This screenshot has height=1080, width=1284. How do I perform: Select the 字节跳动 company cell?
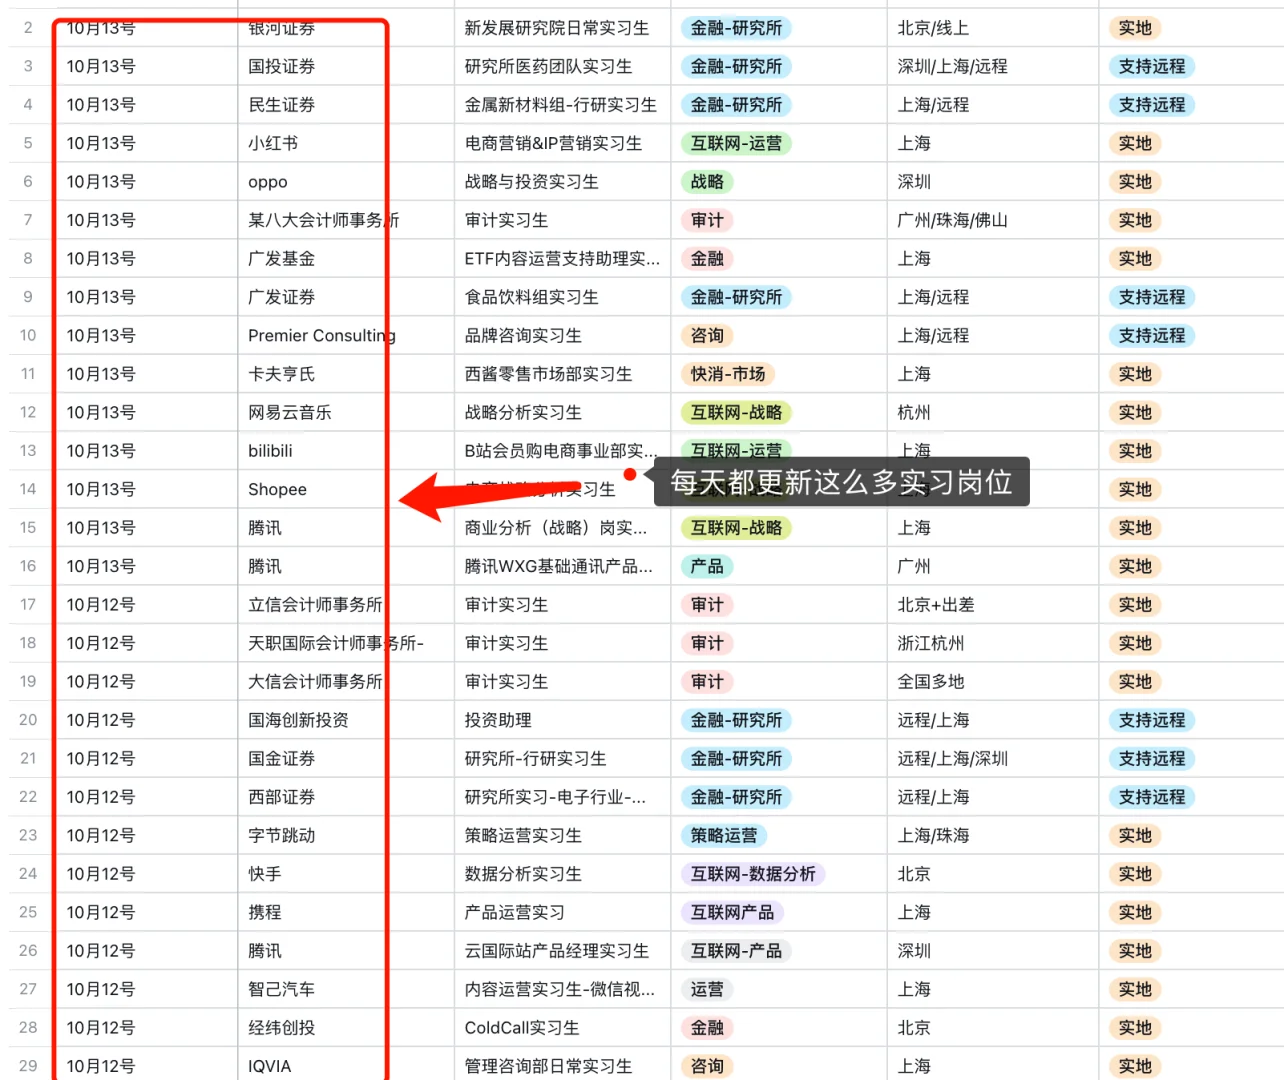coord(345,836)
